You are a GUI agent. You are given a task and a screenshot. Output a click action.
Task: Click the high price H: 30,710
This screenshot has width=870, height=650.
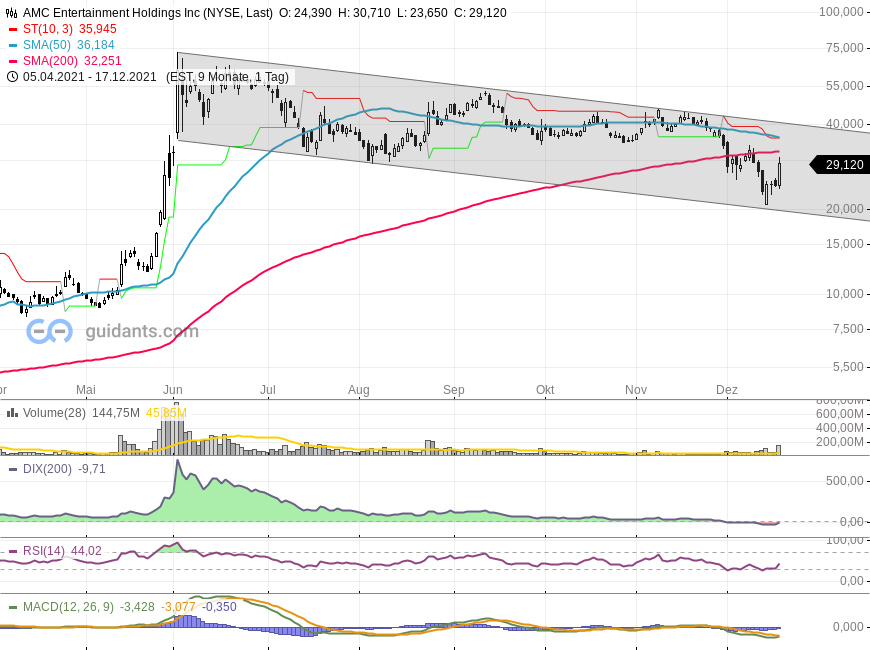pos(365,13)
